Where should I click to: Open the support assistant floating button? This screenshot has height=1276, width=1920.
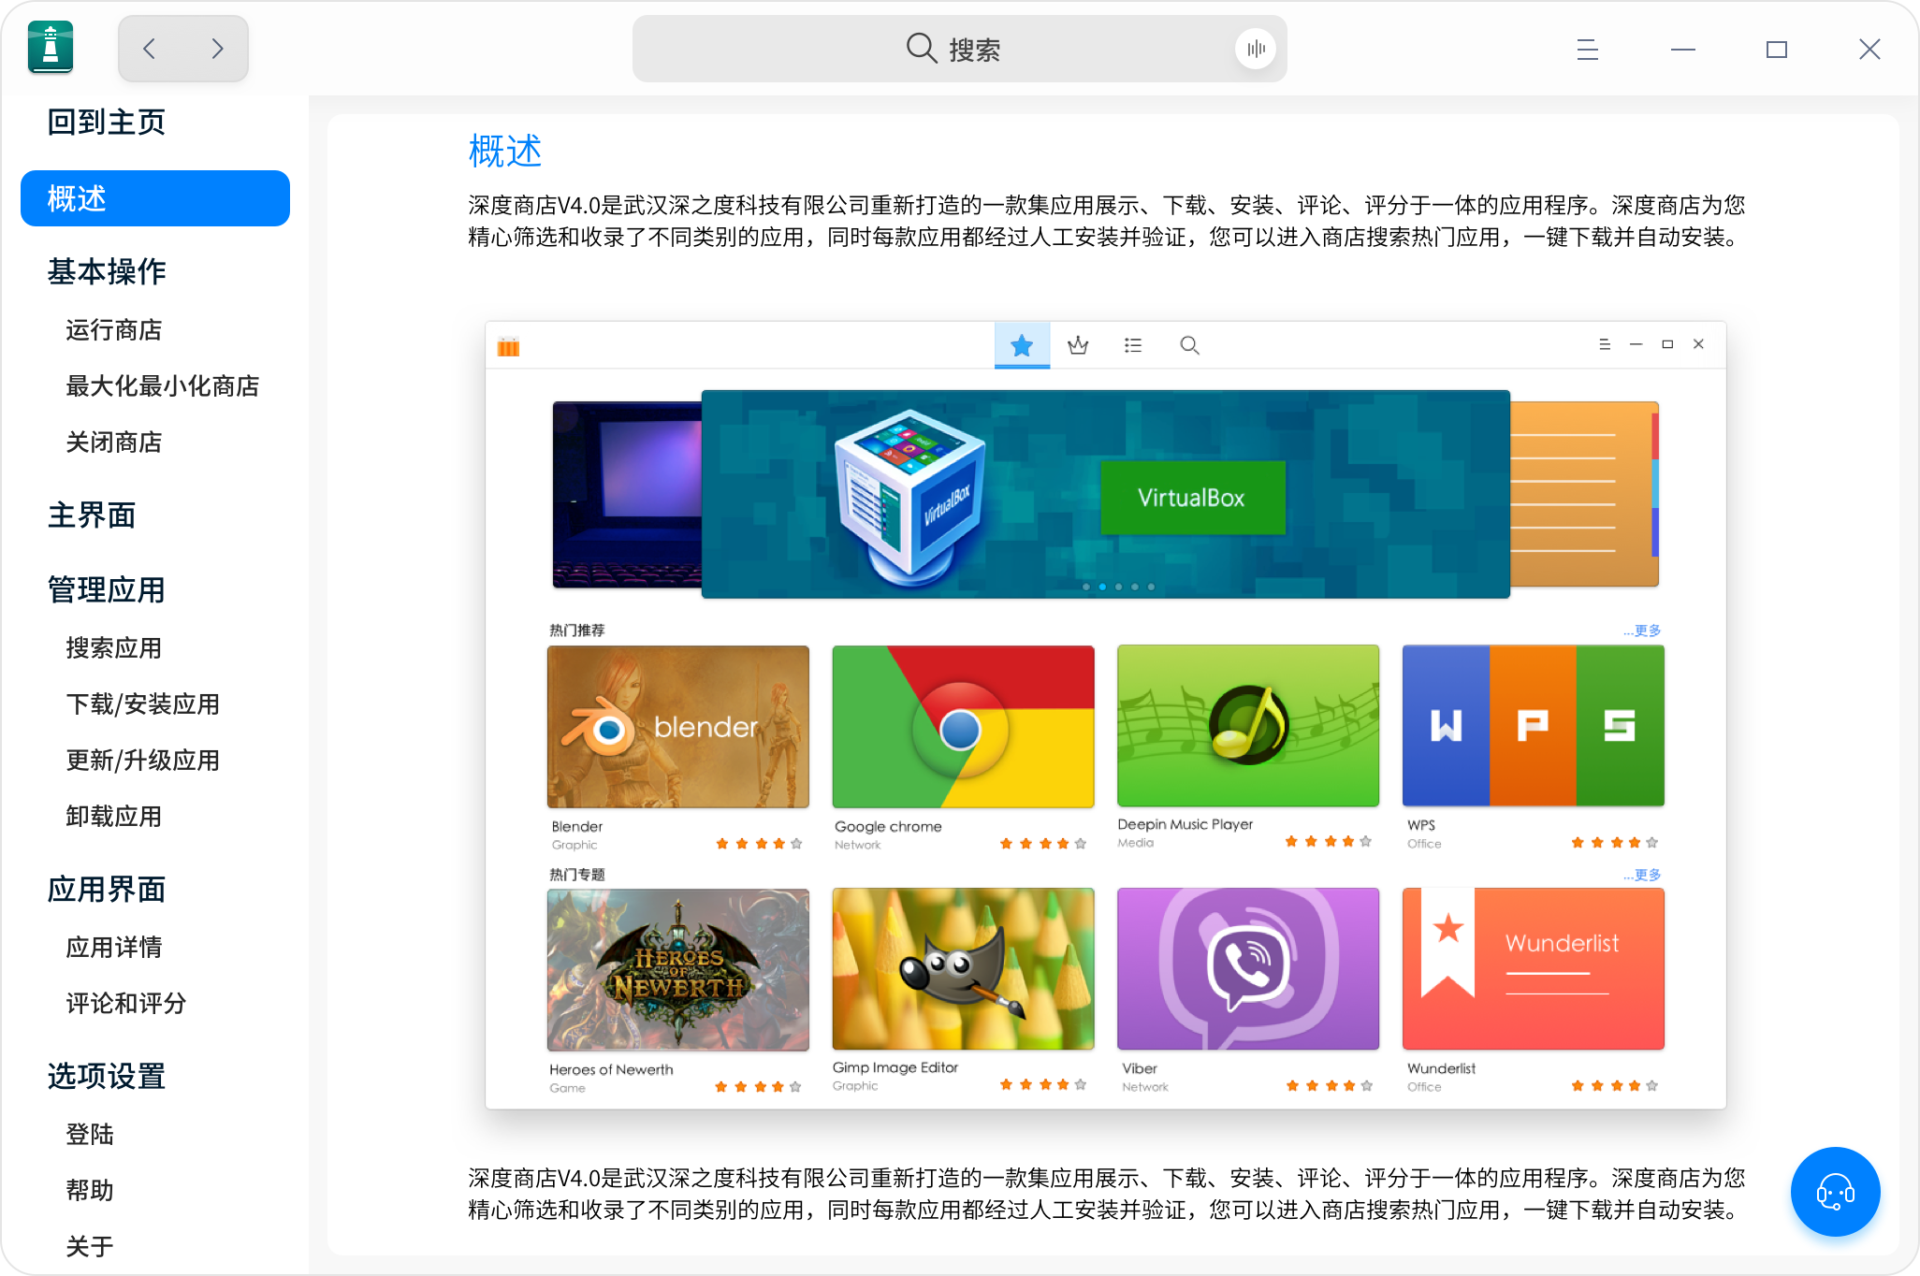(1835, 1191)
